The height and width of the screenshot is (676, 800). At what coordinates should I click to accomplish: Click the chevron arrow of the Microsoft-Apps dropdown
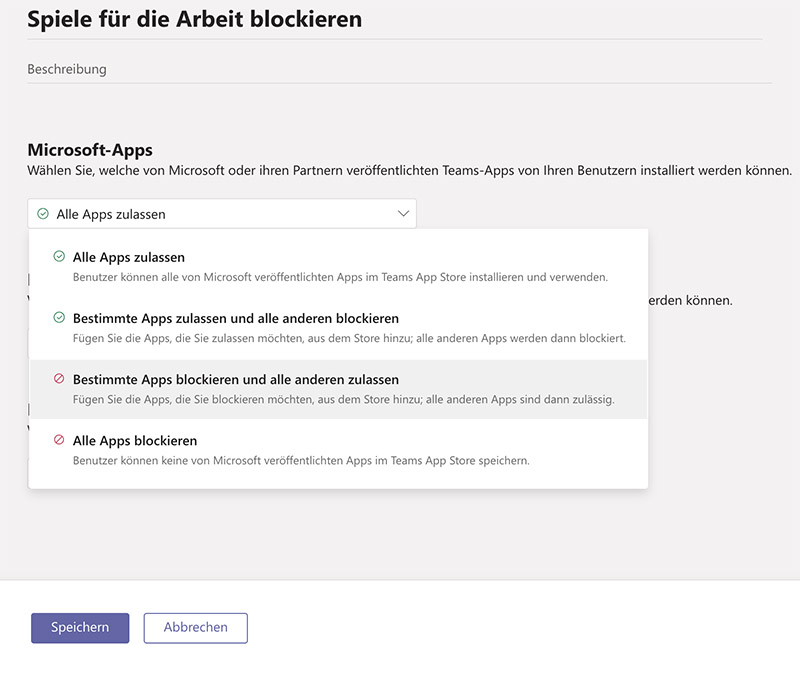point(403,214)
